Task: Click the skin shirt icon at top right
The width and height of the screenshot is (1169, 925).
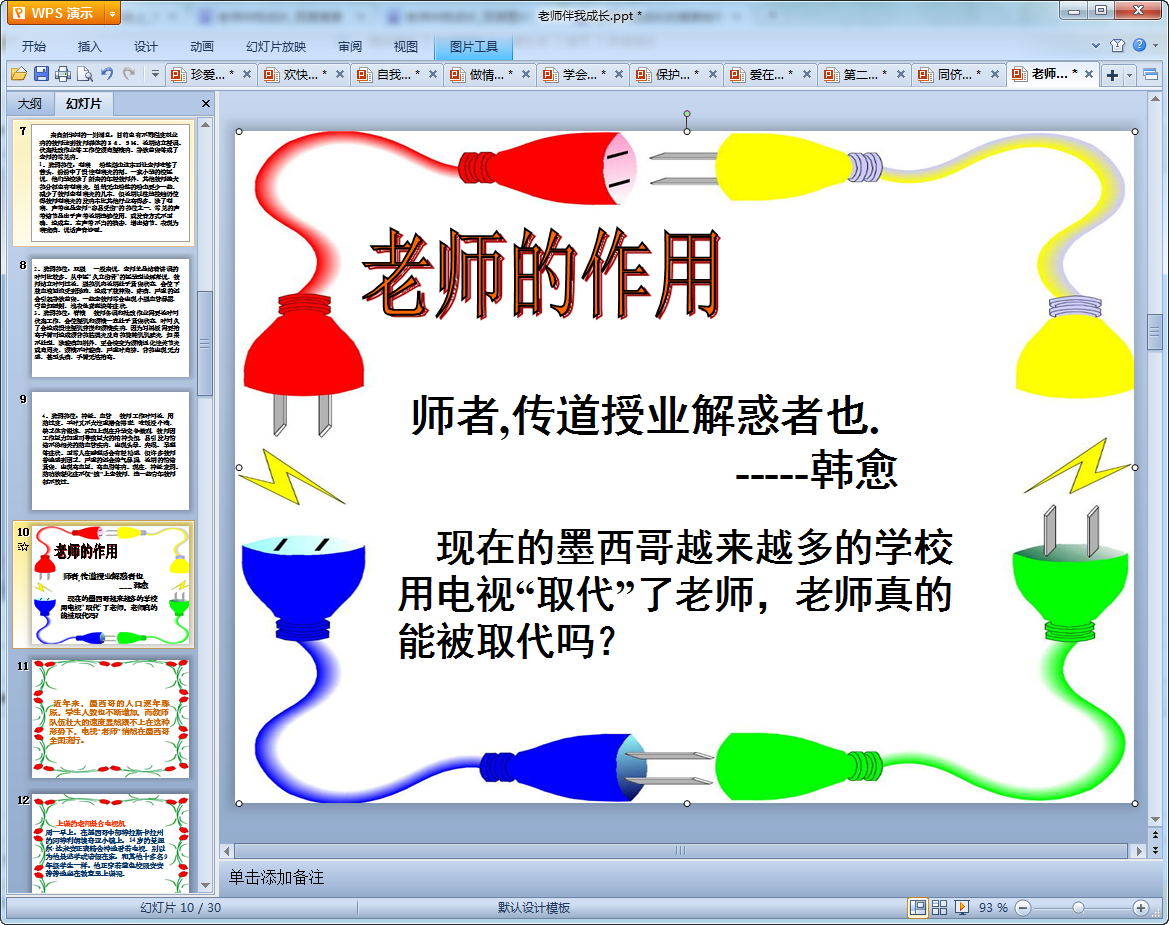Action: tap(1117, 45)
